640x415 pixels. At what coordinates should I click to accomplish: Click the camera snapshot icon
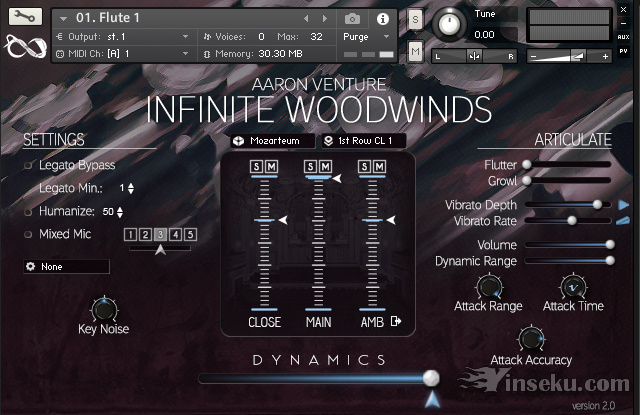[352, 18]
